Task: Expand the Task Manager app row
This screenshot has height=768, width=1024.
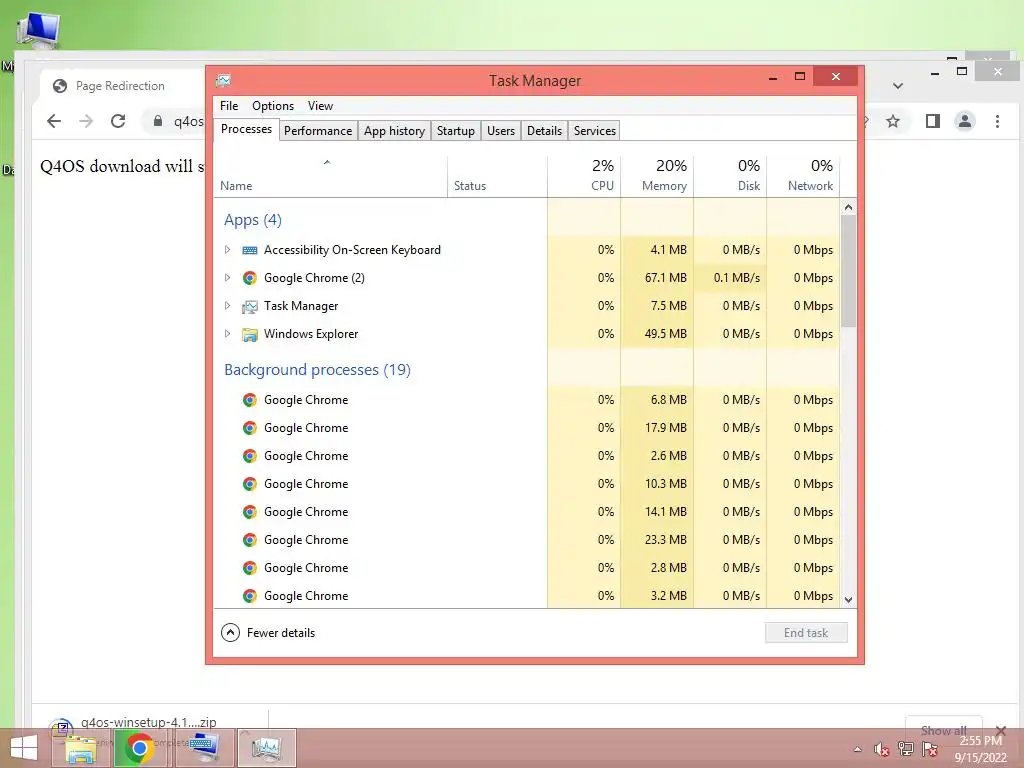Action: click(227, 306)
